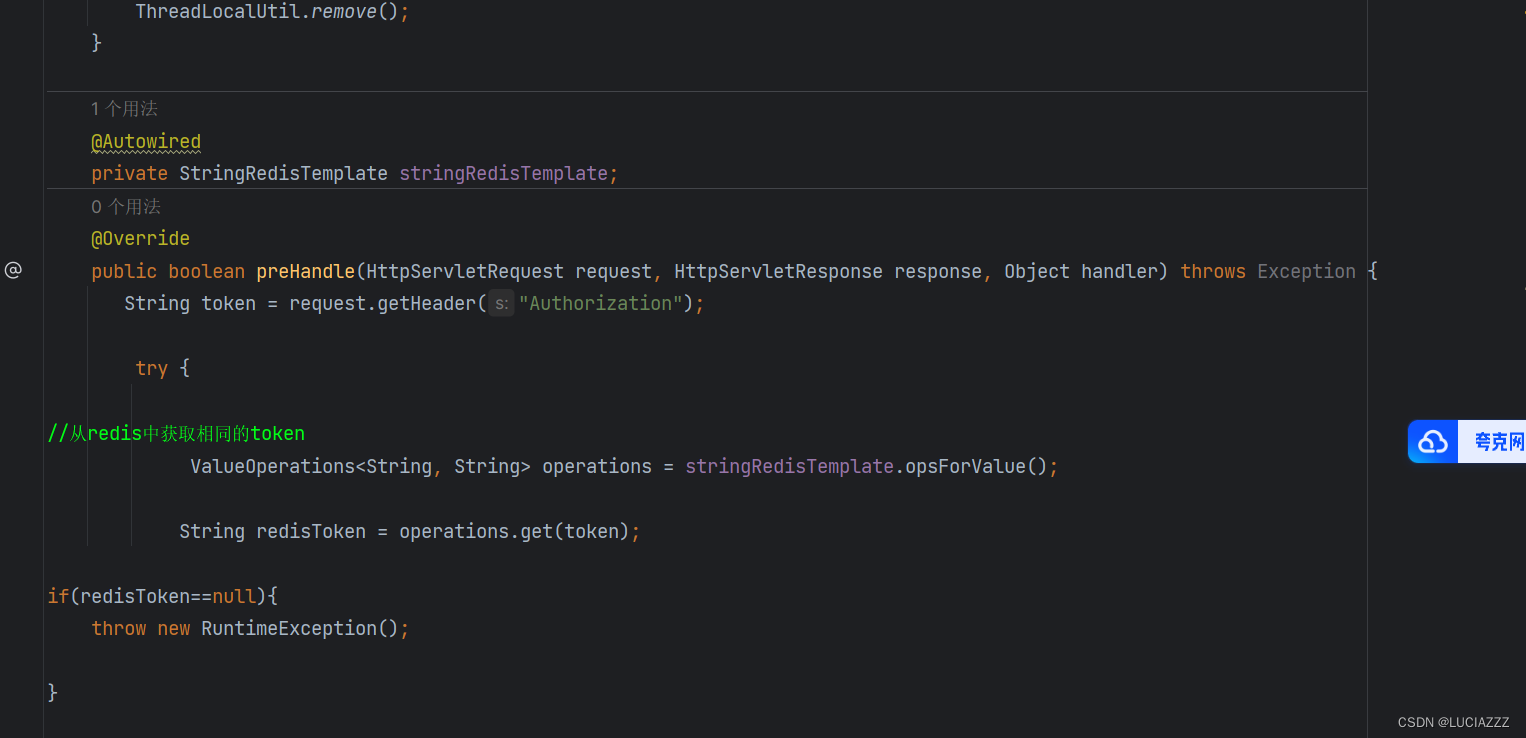Click the green redis token comment line
1526x738 pixels.
coord(176,433)
